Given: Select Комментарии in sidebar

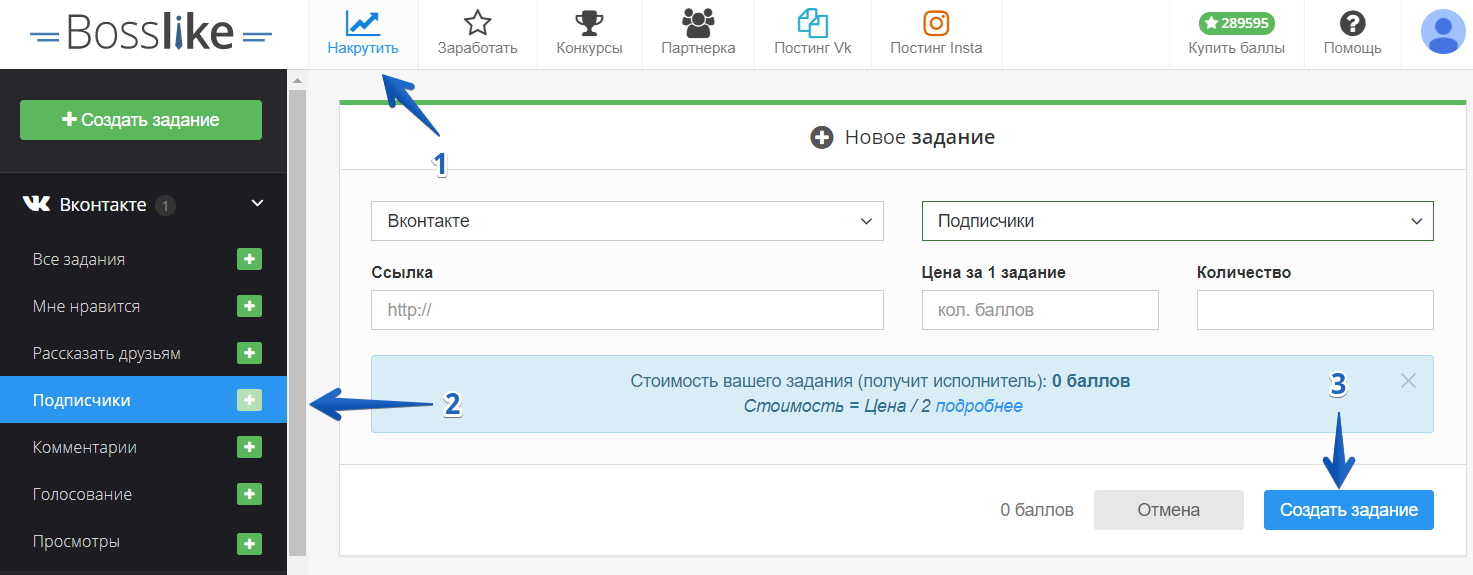Looking at the screenshot, I should click(85, 447).
